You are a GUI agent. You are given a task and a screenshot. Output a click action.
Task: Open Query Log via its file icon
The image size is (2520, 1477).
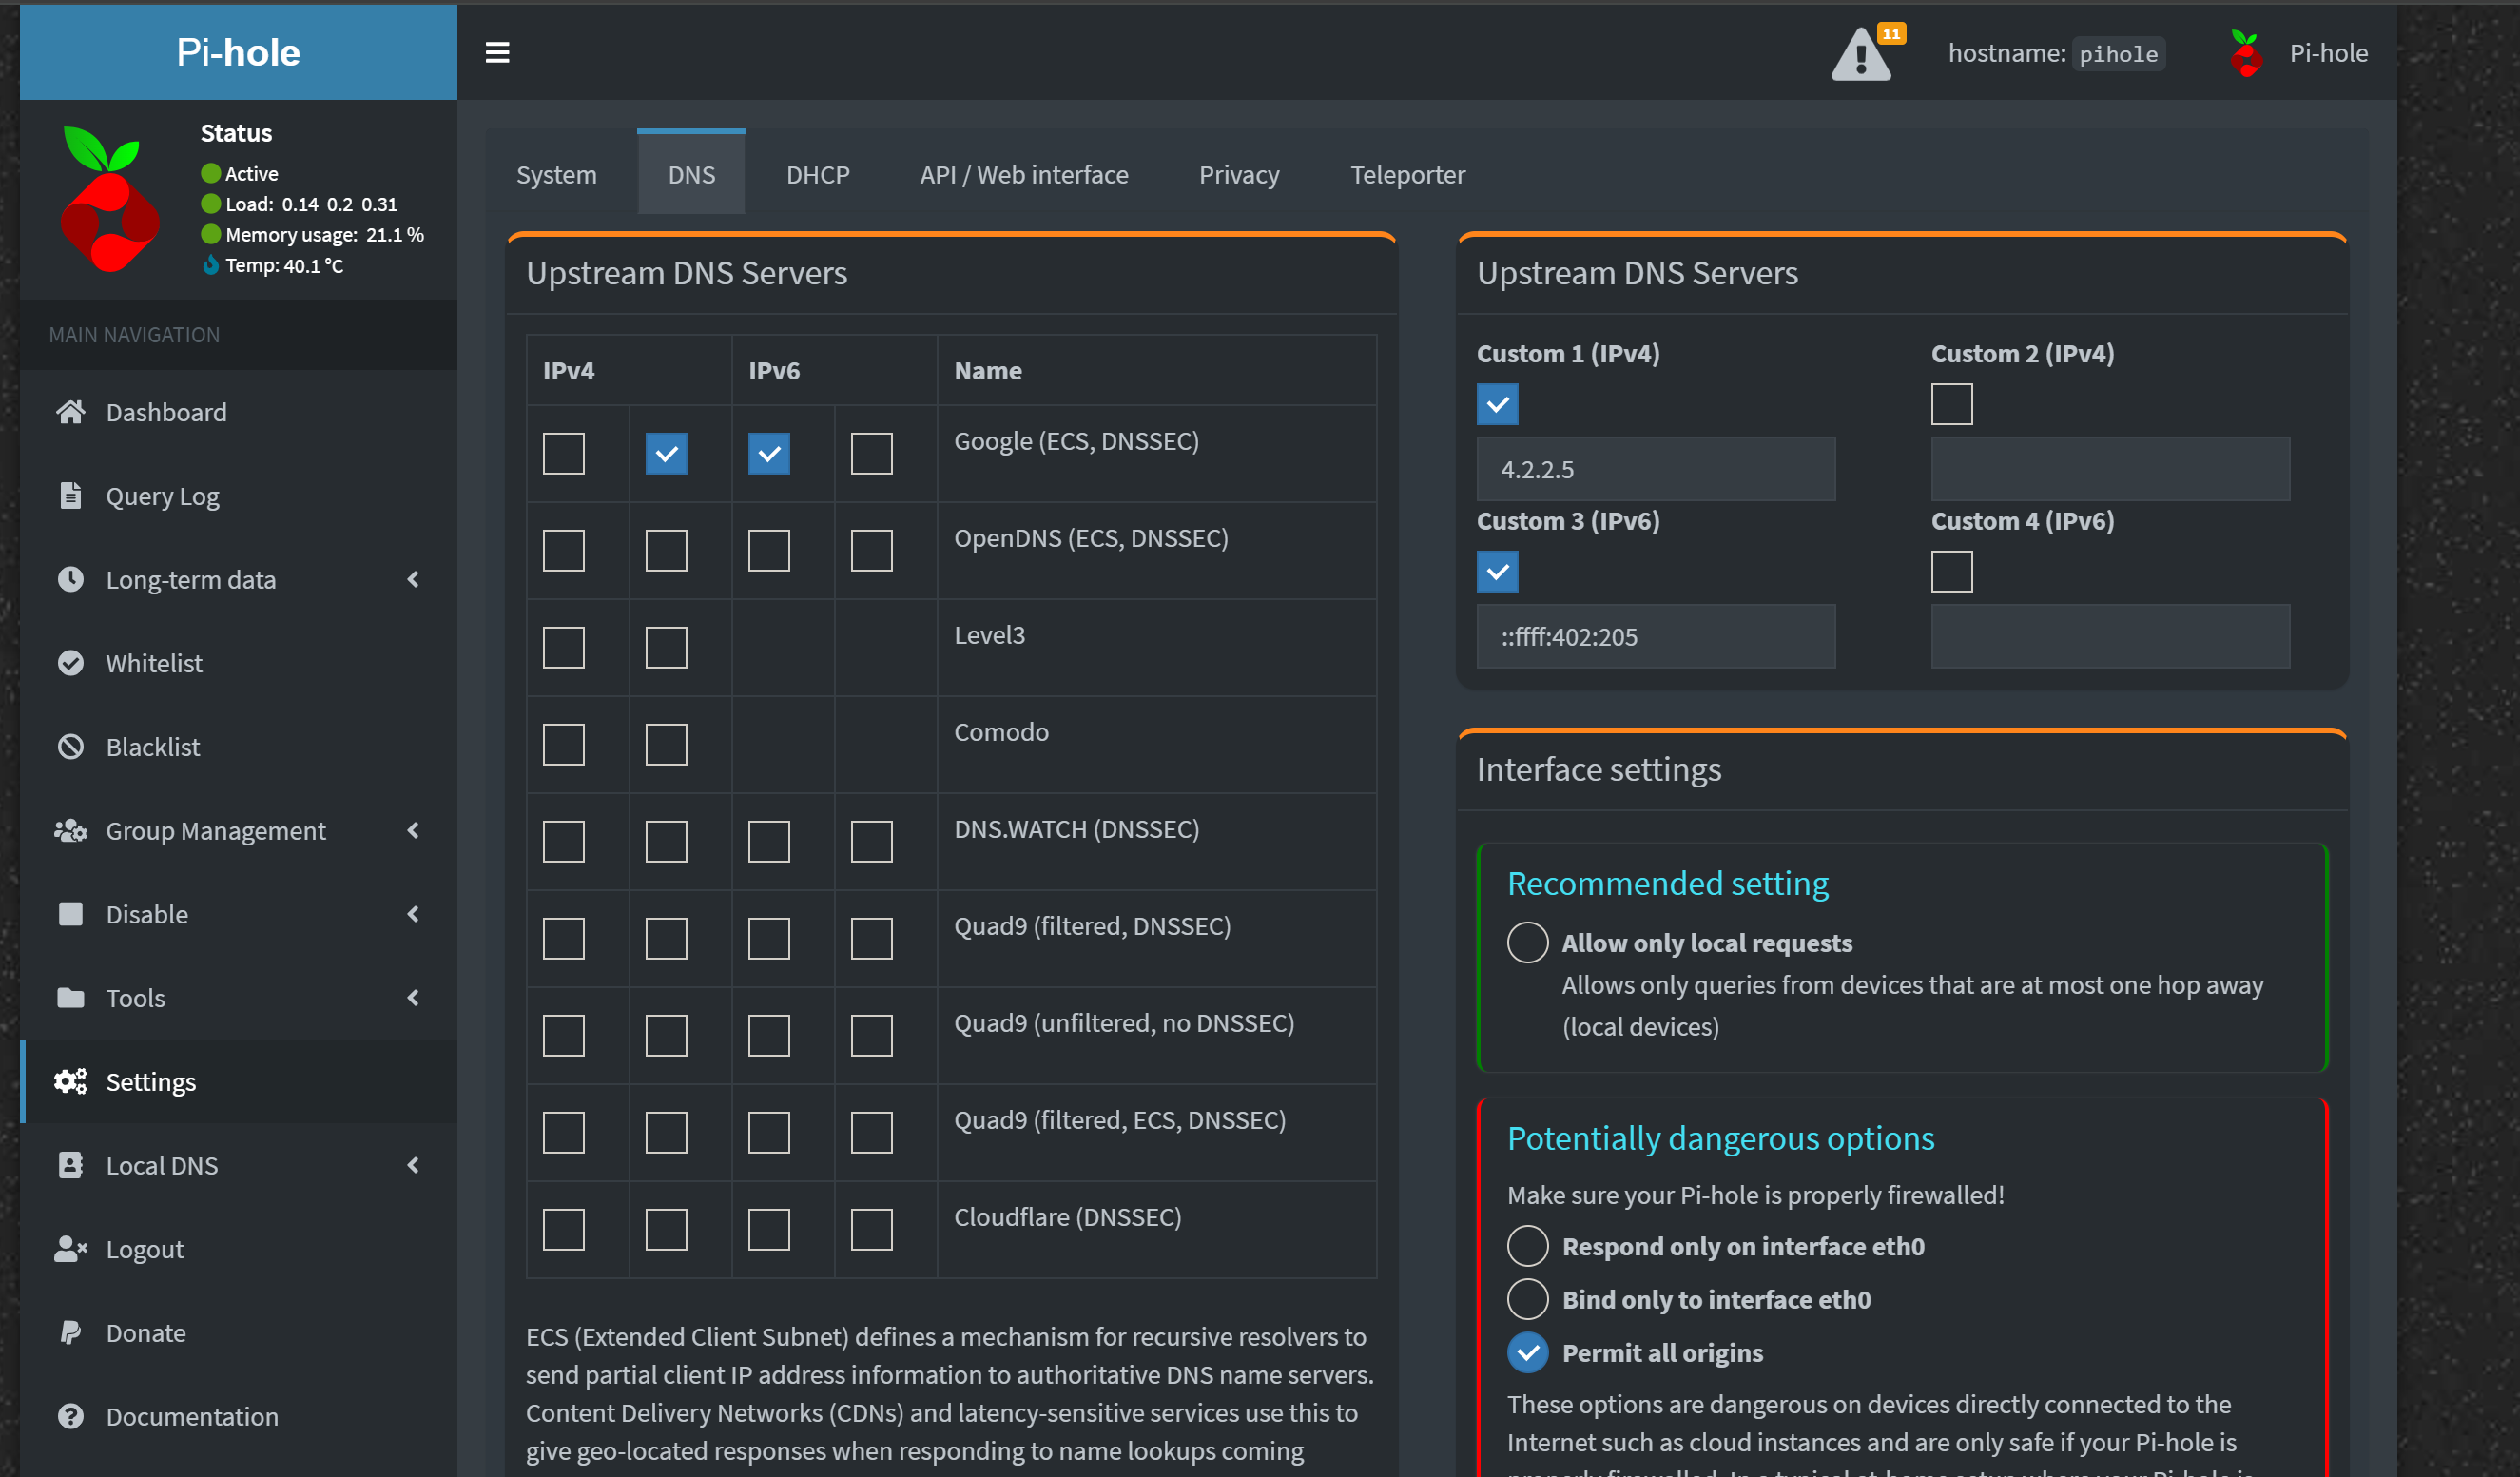(70, 496)
